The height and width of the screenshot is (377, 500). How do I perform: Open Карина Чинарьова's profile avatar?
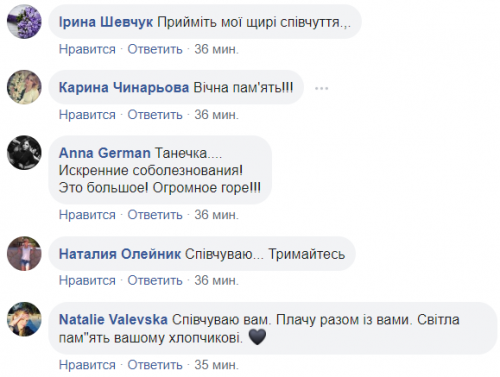click(24, 87)
